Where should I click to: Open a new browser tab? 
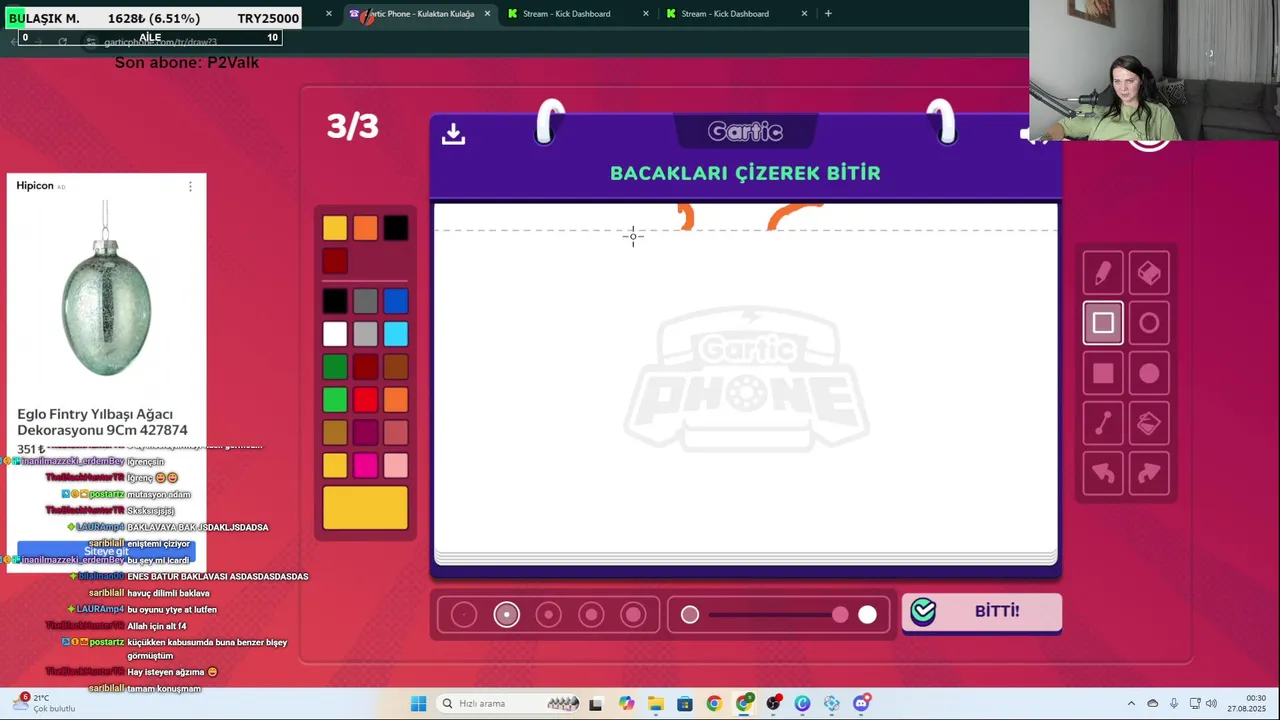pyautogui.click(x=828, y=14)
